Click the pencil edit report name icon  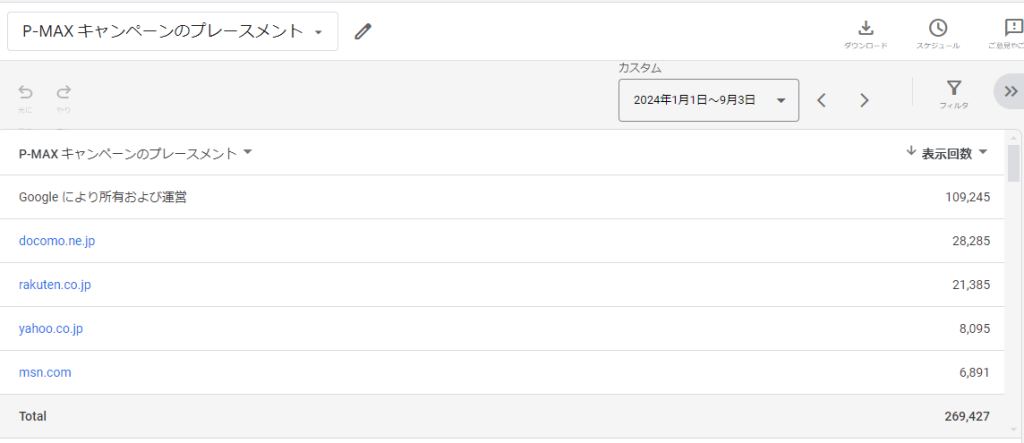point(363,32)
